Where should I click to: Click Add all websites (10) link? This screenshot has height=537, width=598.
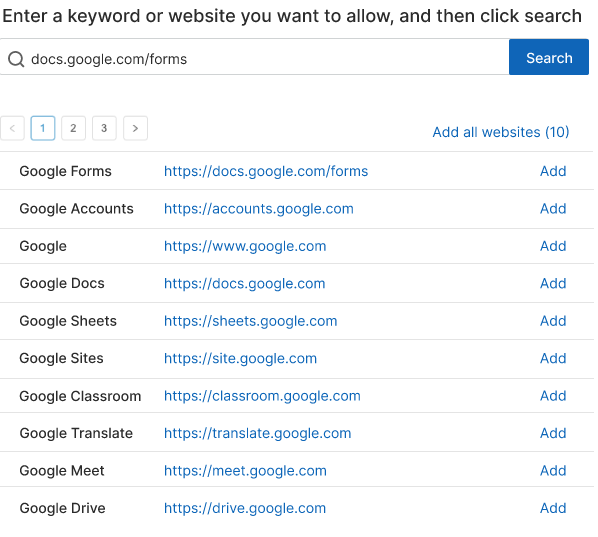[x=501, y=132]
